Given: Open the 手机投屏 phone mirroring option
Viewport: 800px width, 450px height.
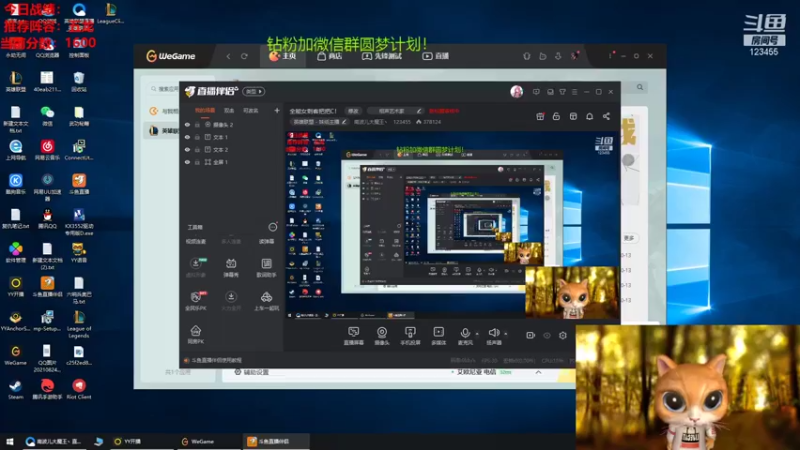Looking at the screenshot, I should click(x=410, y=336).
